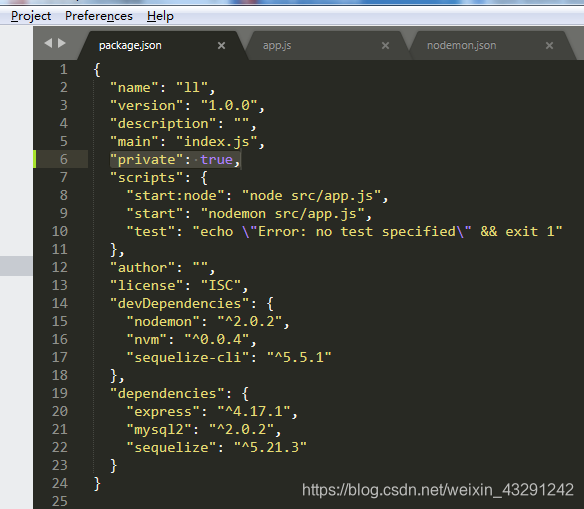584x509 pixels.
Task: Click line number 6 in gutter
Action: pos(64,159)
